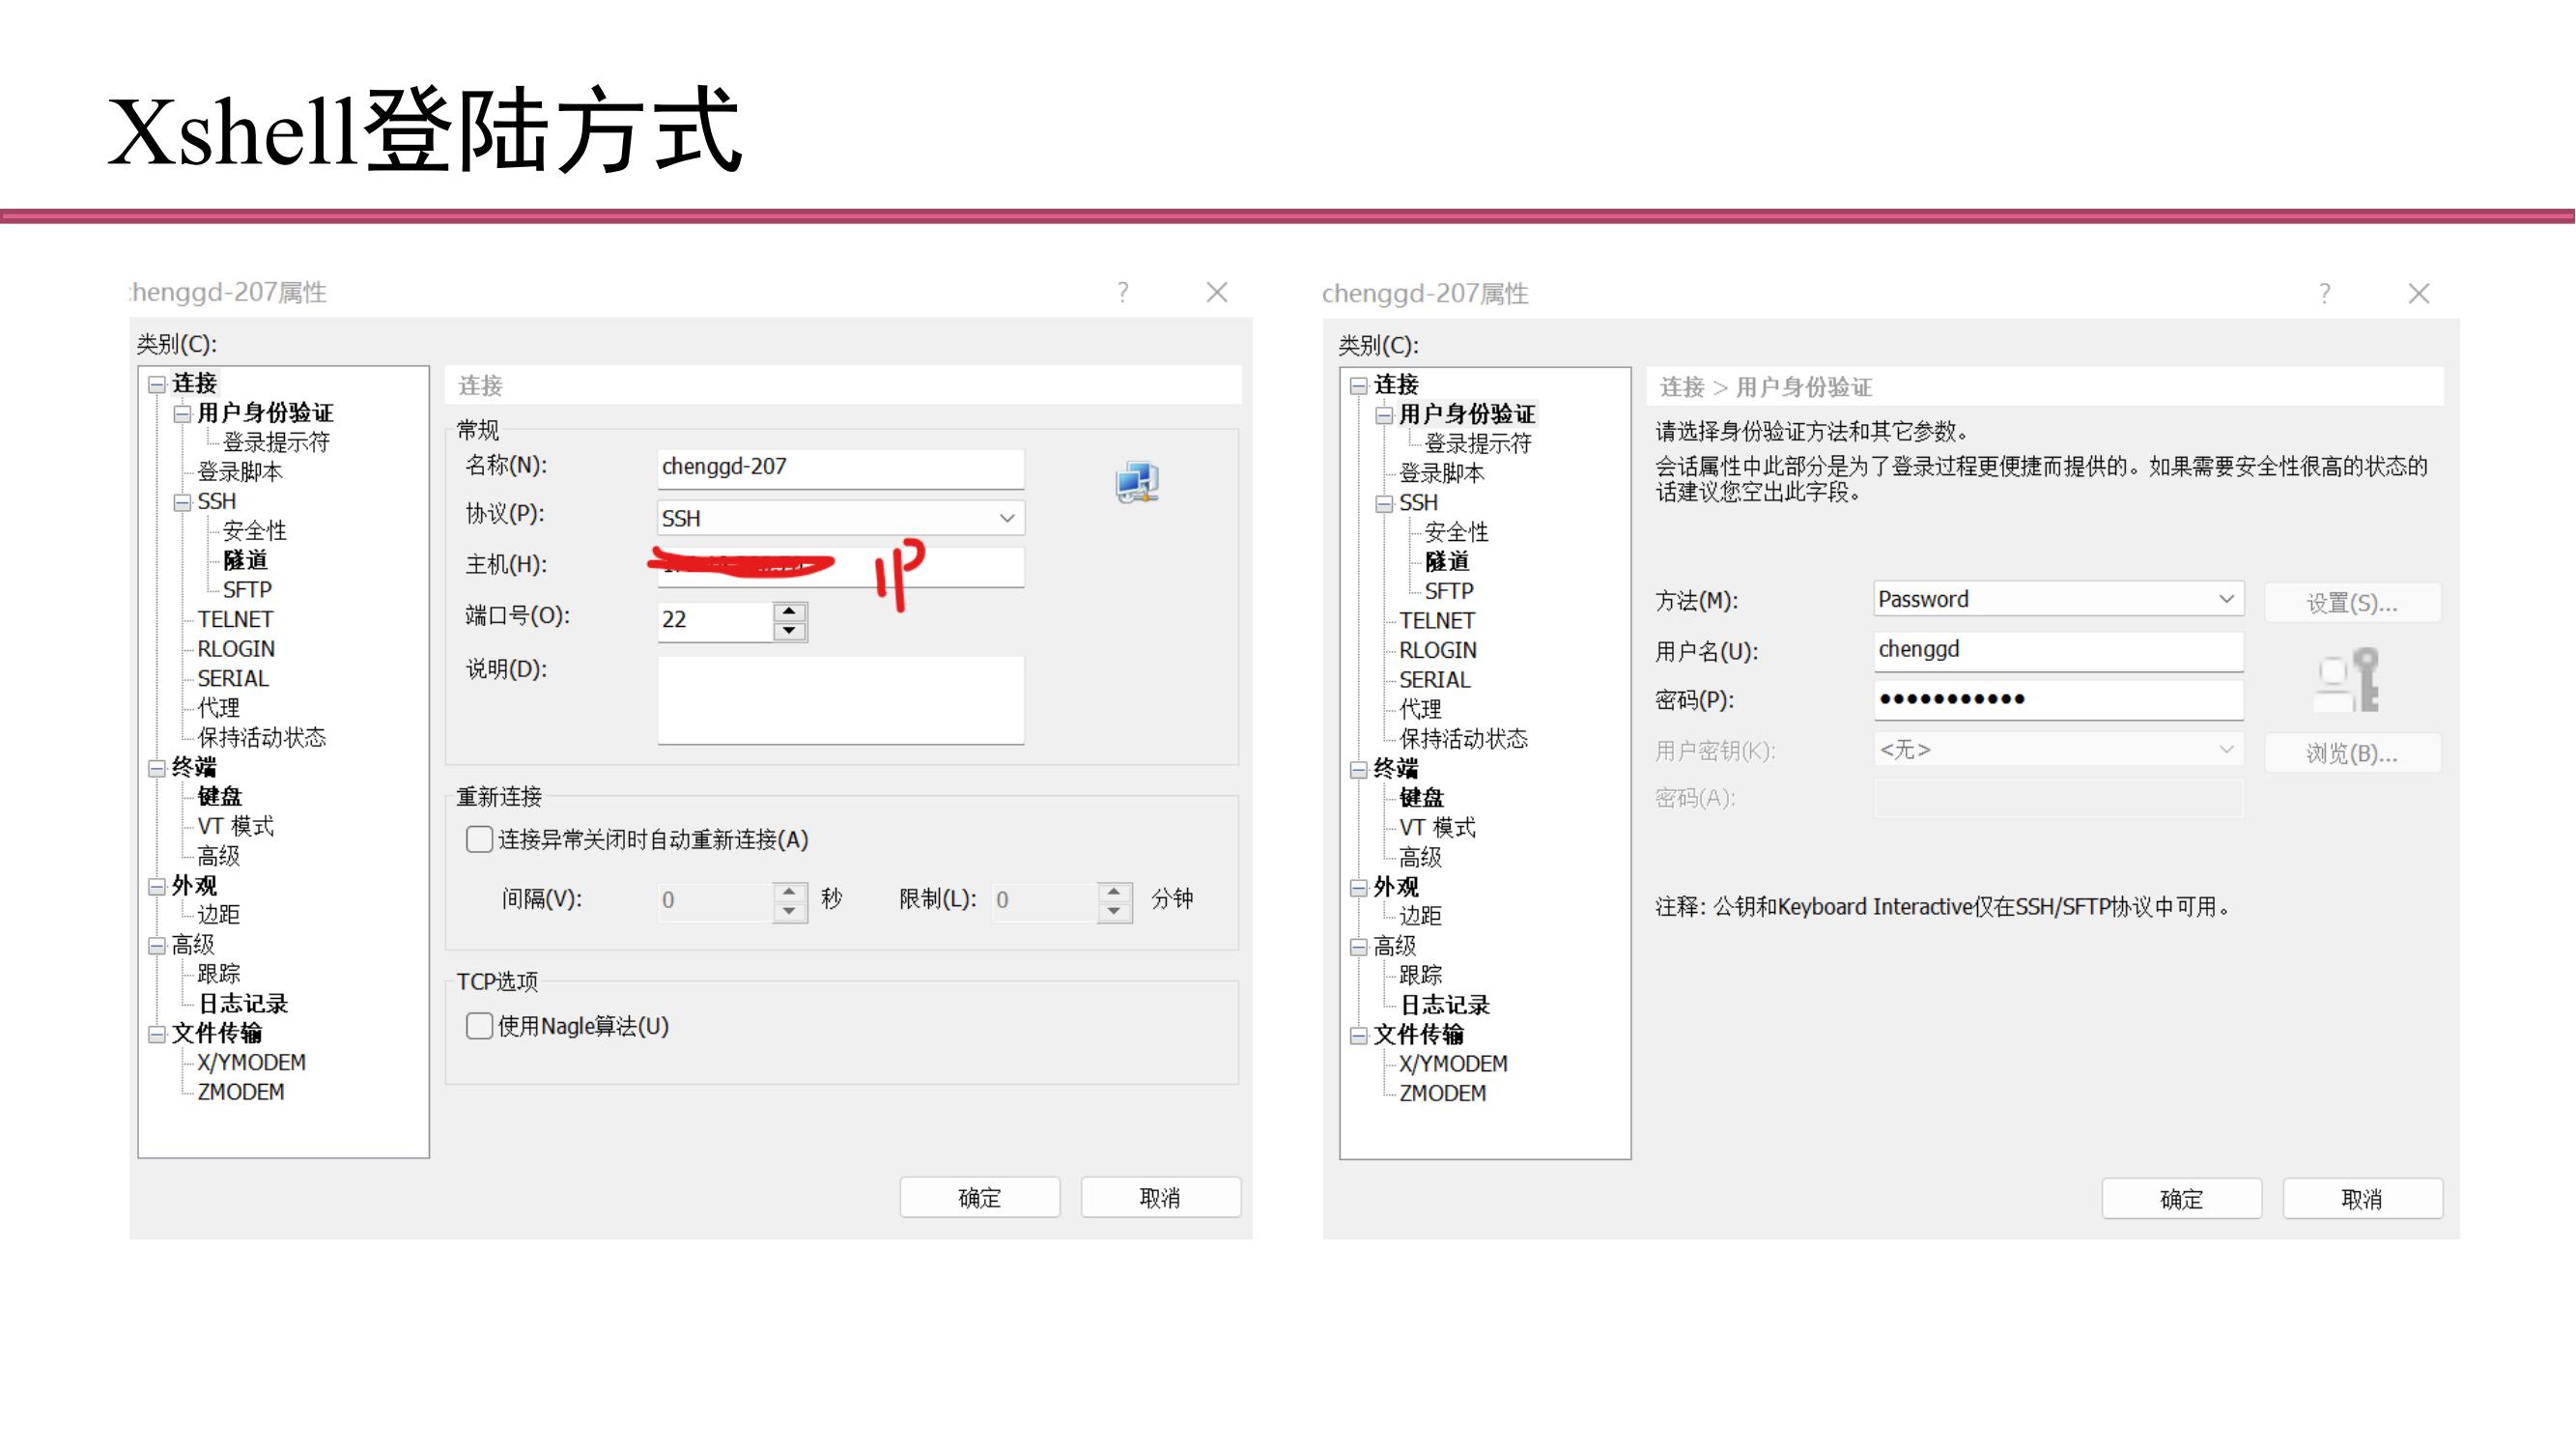This screenshot has height=1449, width=2576.
Task: Close the right chenggd-207 properties dialog
Action: click(x=2419, y=293)
